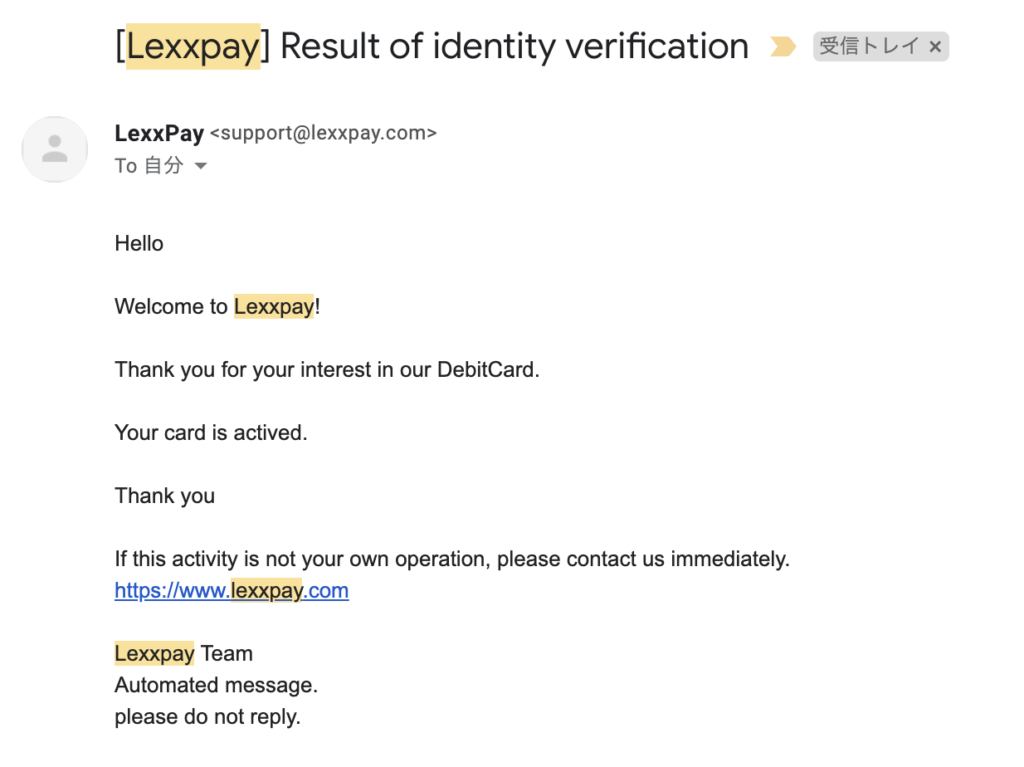Click the Automated message line

216,685
